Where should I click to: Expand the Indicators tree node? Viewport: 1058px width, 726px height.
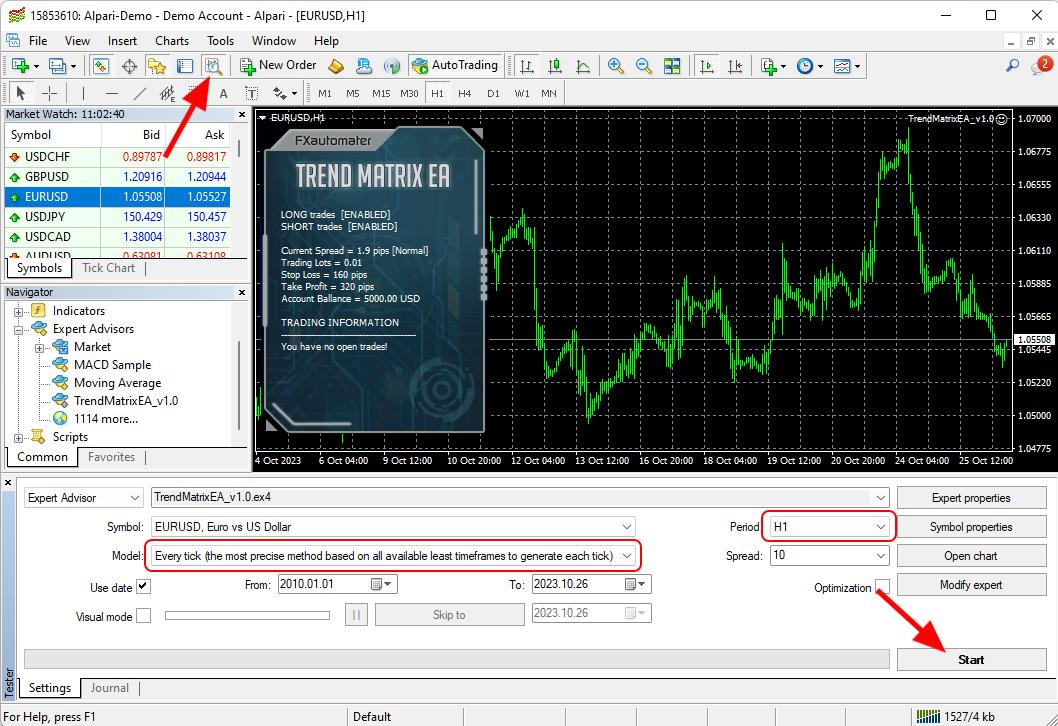tap(19, 311)
